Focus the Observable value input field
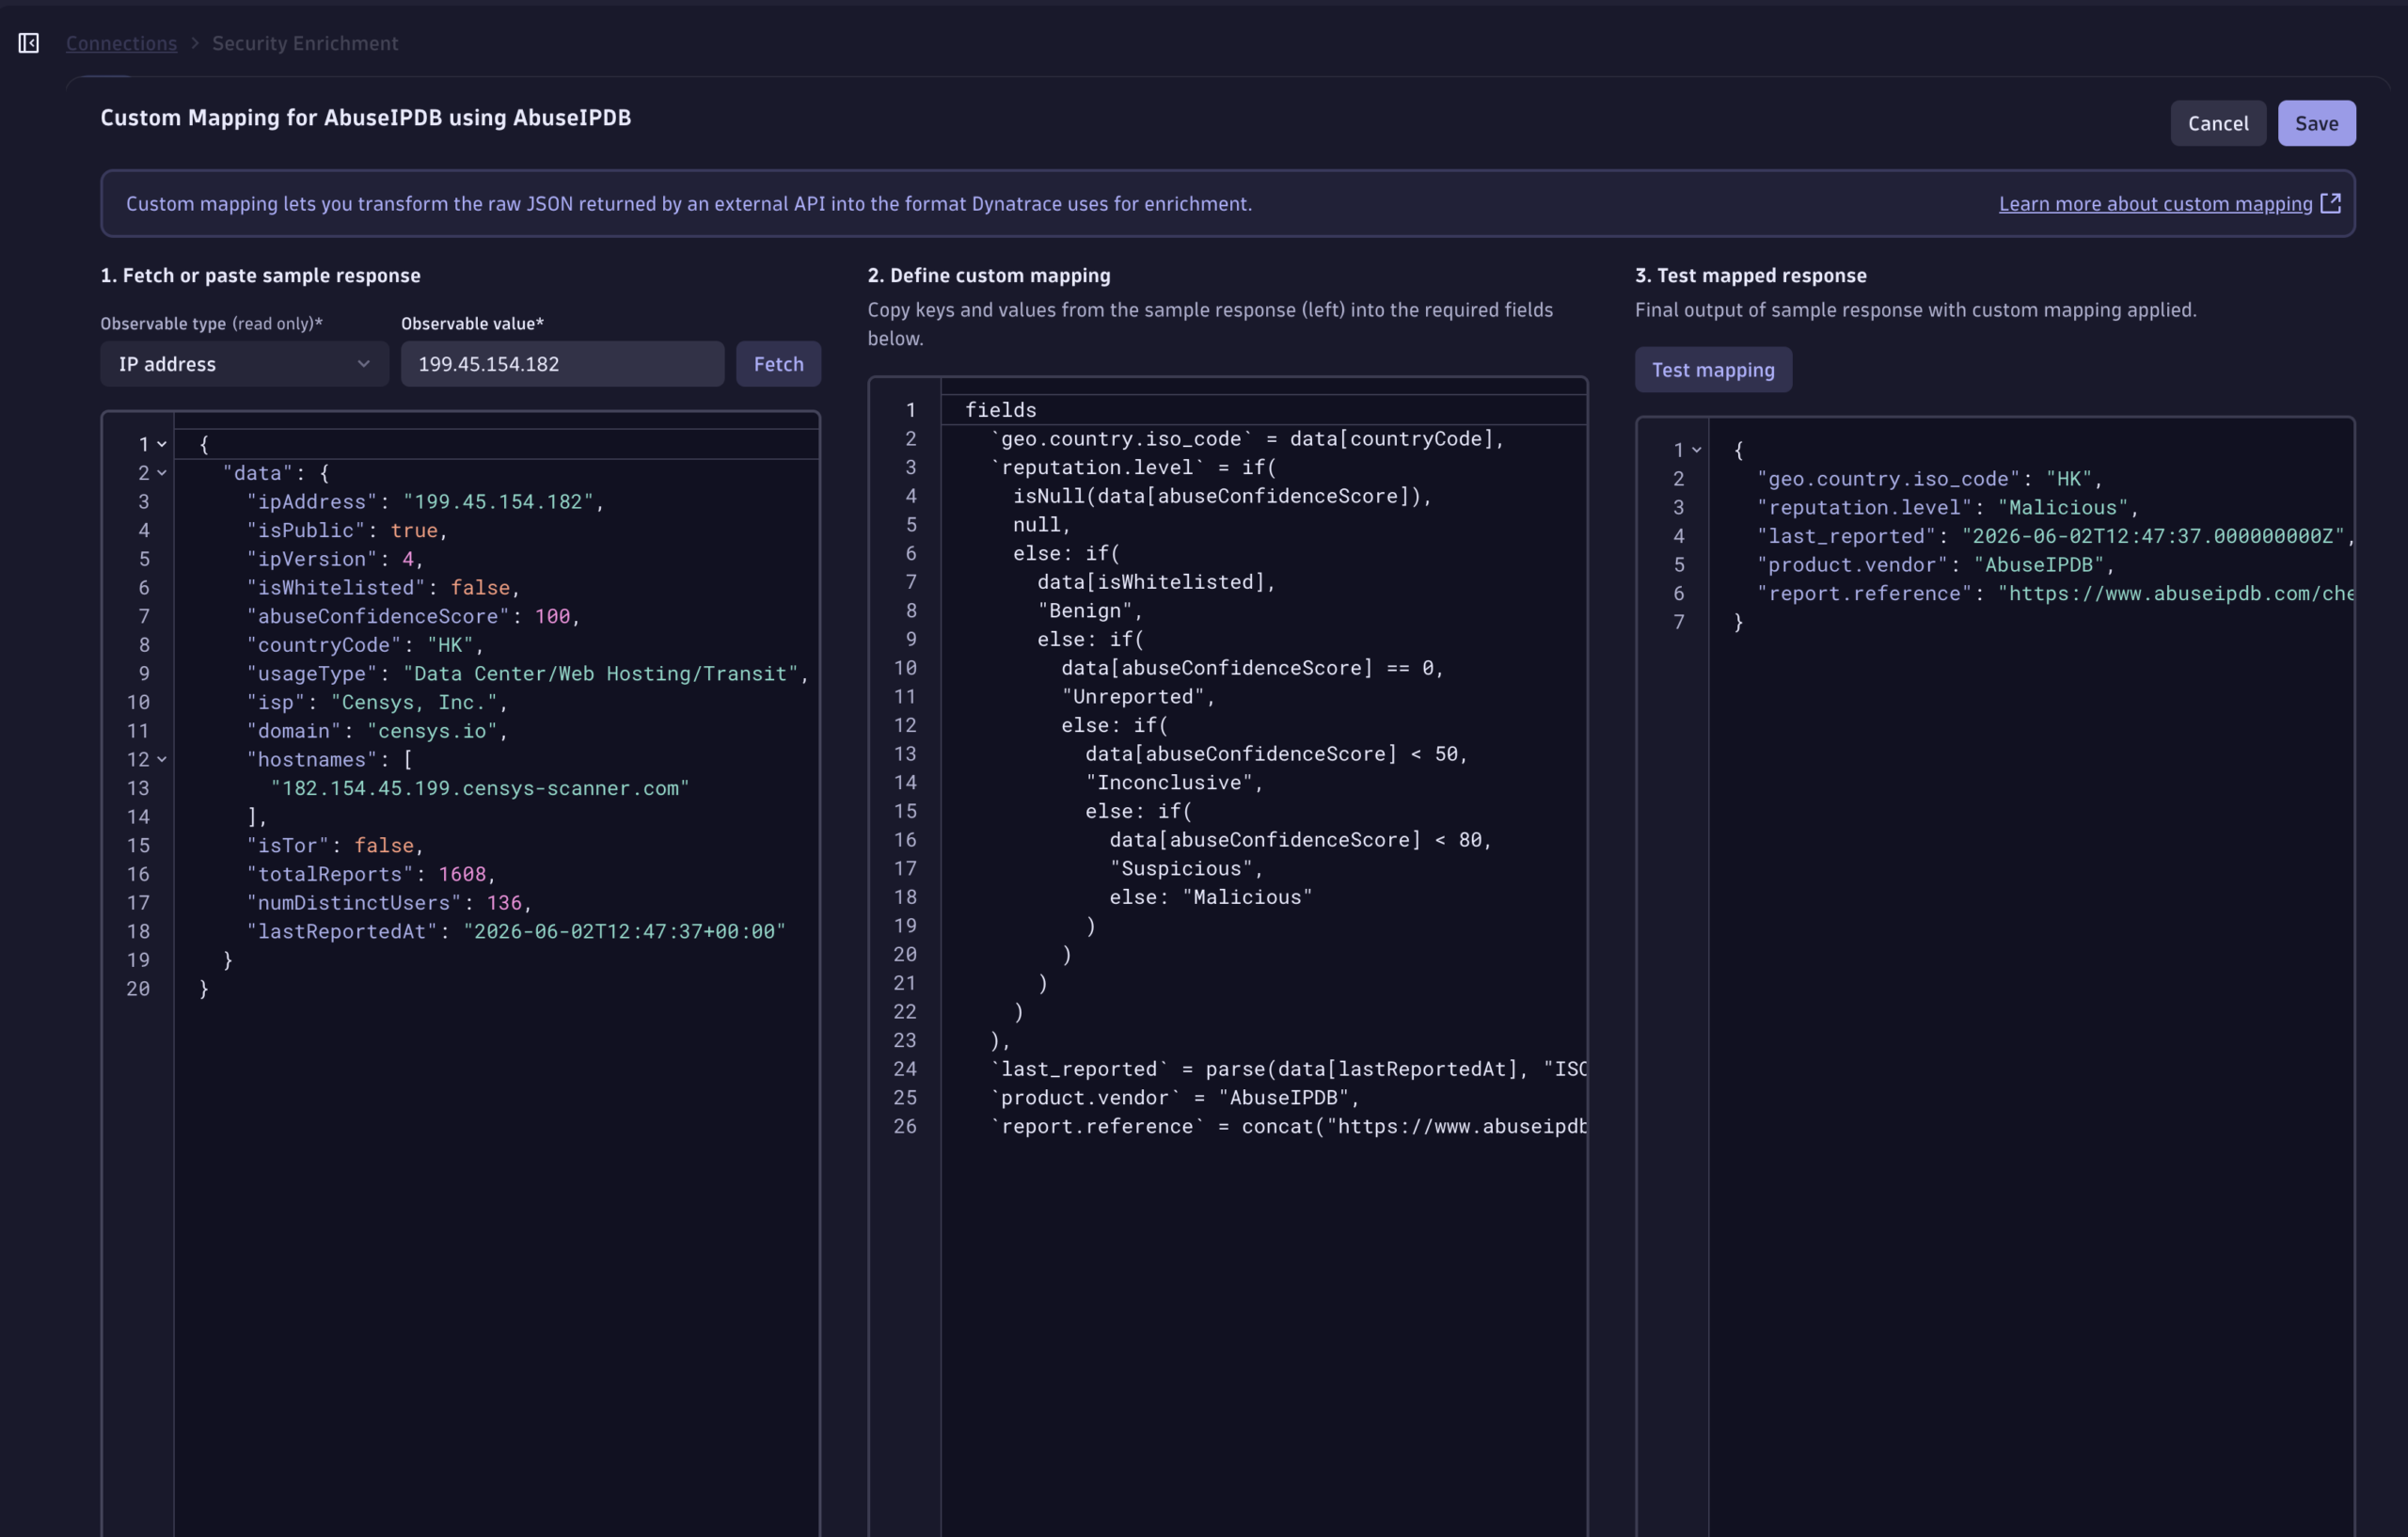The image size is (2408, 1537). pos(562,364)
